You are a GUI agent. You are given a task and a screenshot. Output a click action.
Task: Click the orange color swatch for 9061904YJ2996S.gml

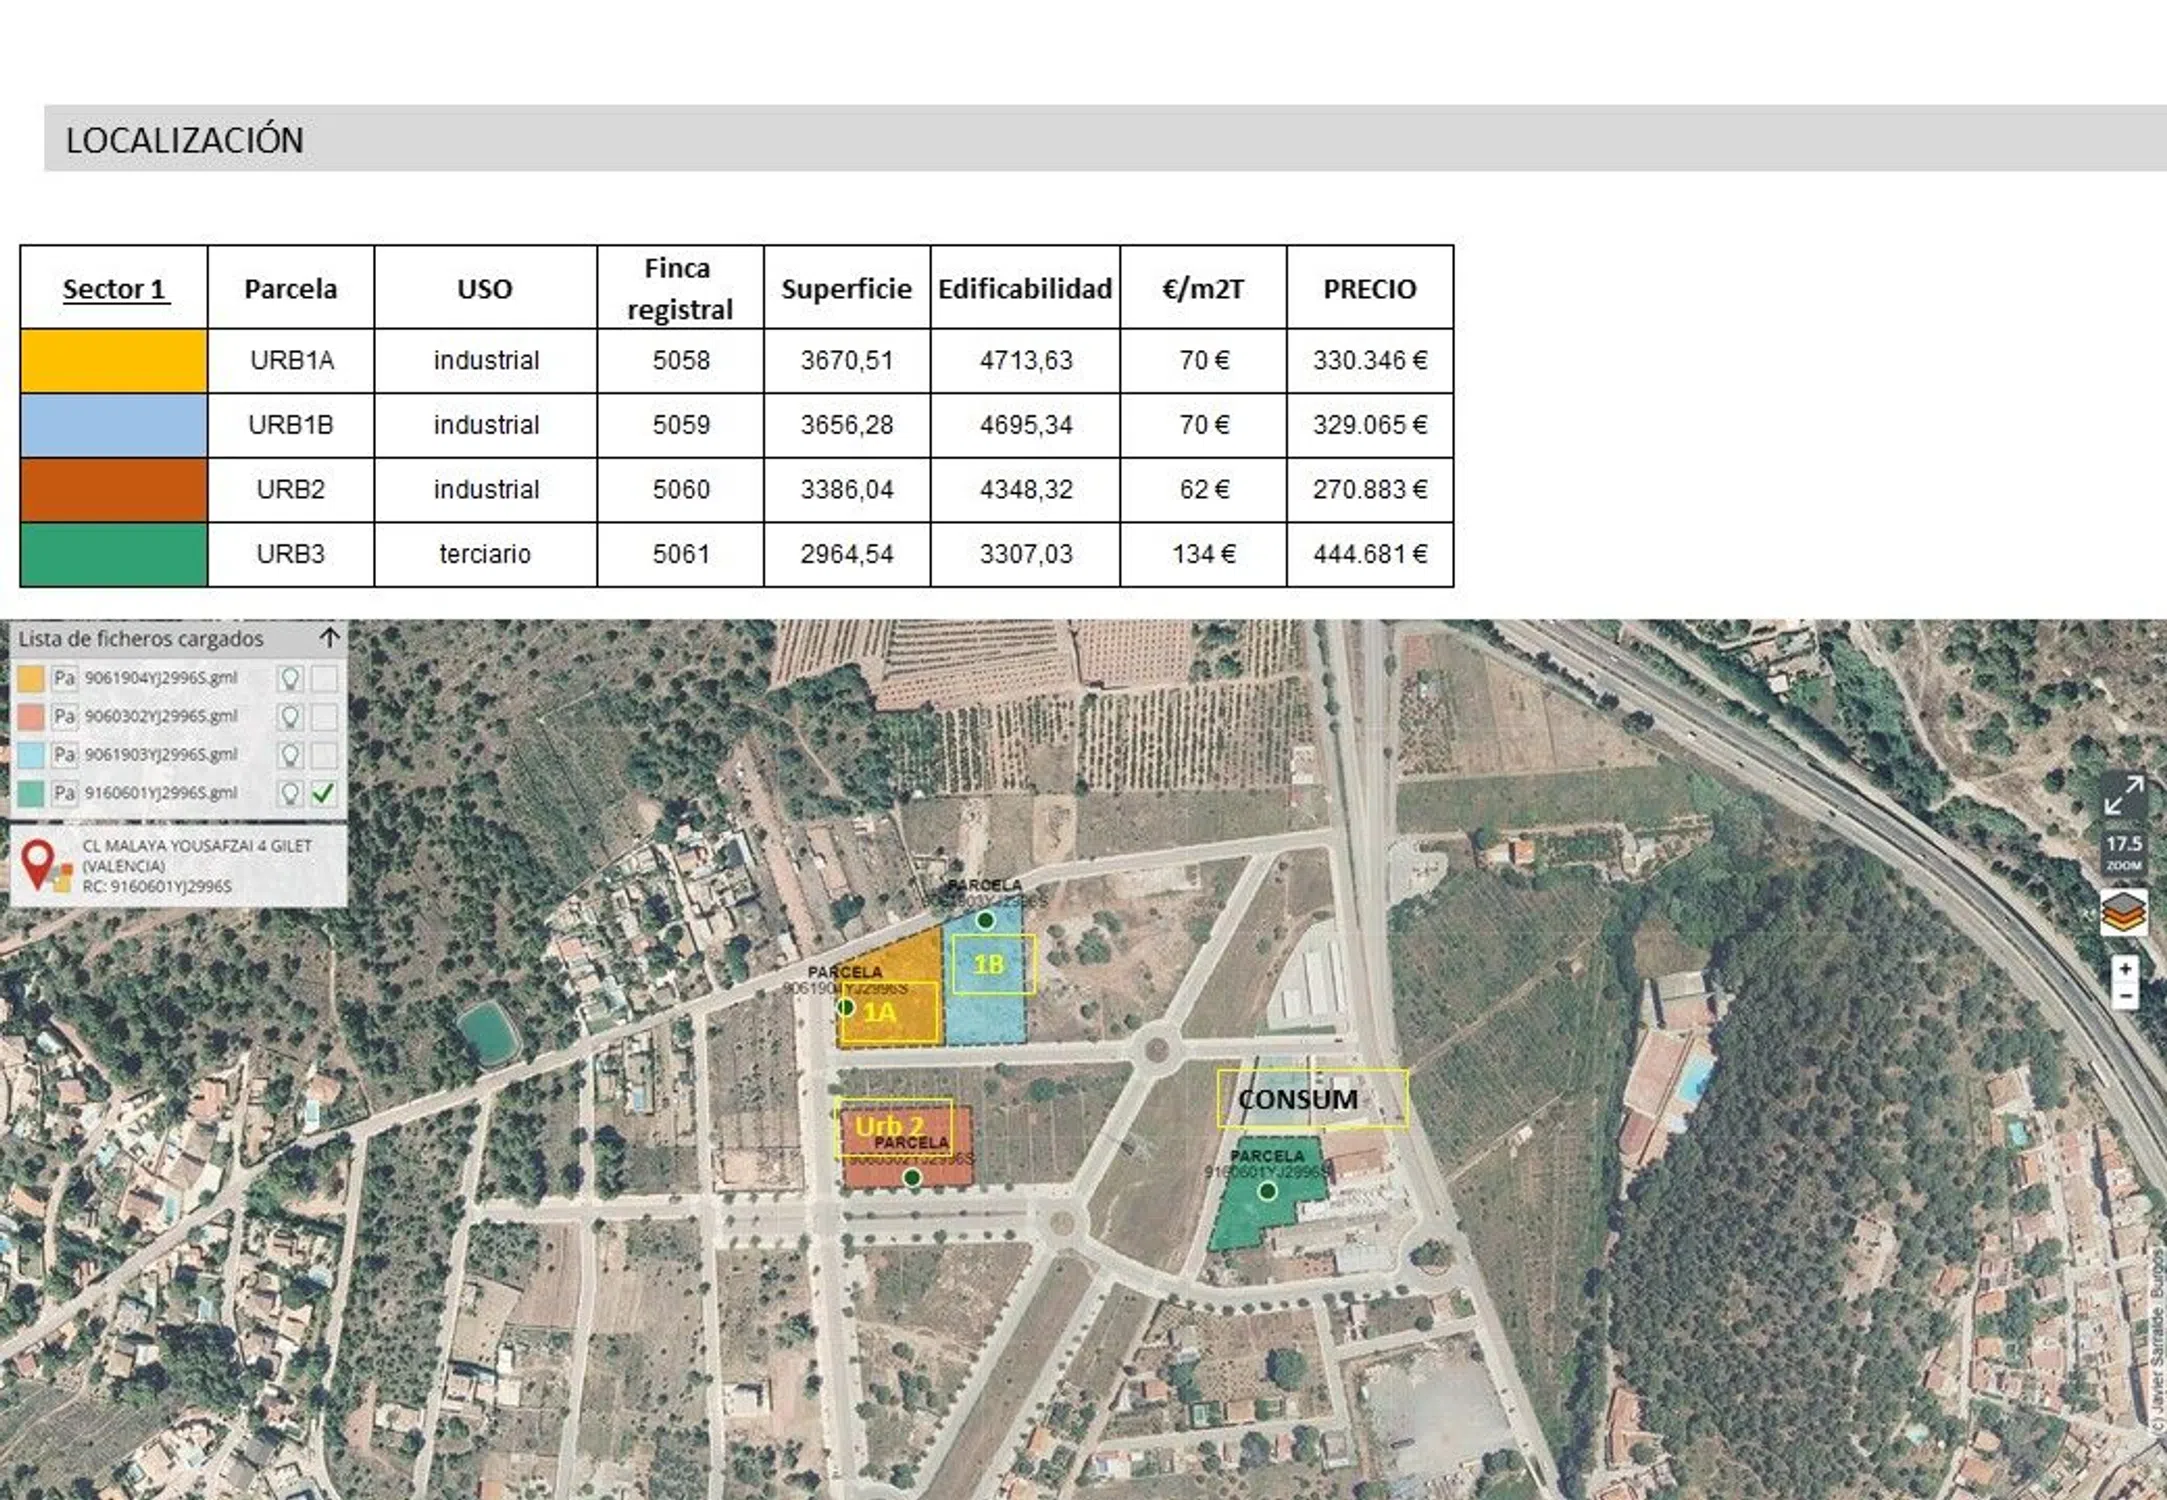31,679
